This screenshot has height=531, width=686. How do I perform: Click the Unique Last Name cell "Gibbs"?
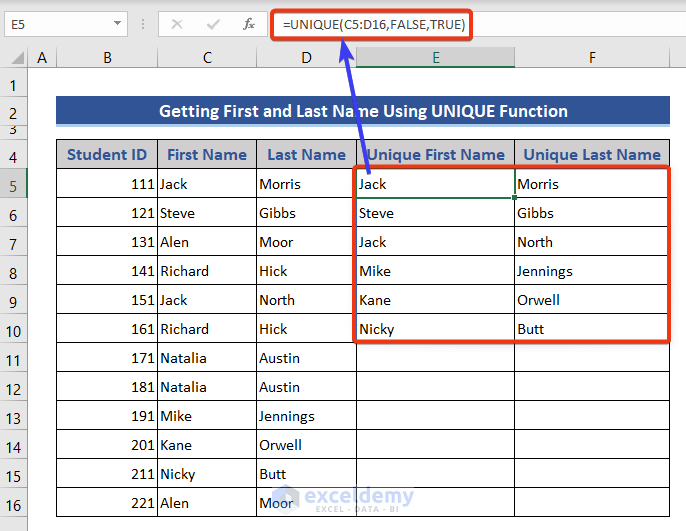[x=592, y=213]
